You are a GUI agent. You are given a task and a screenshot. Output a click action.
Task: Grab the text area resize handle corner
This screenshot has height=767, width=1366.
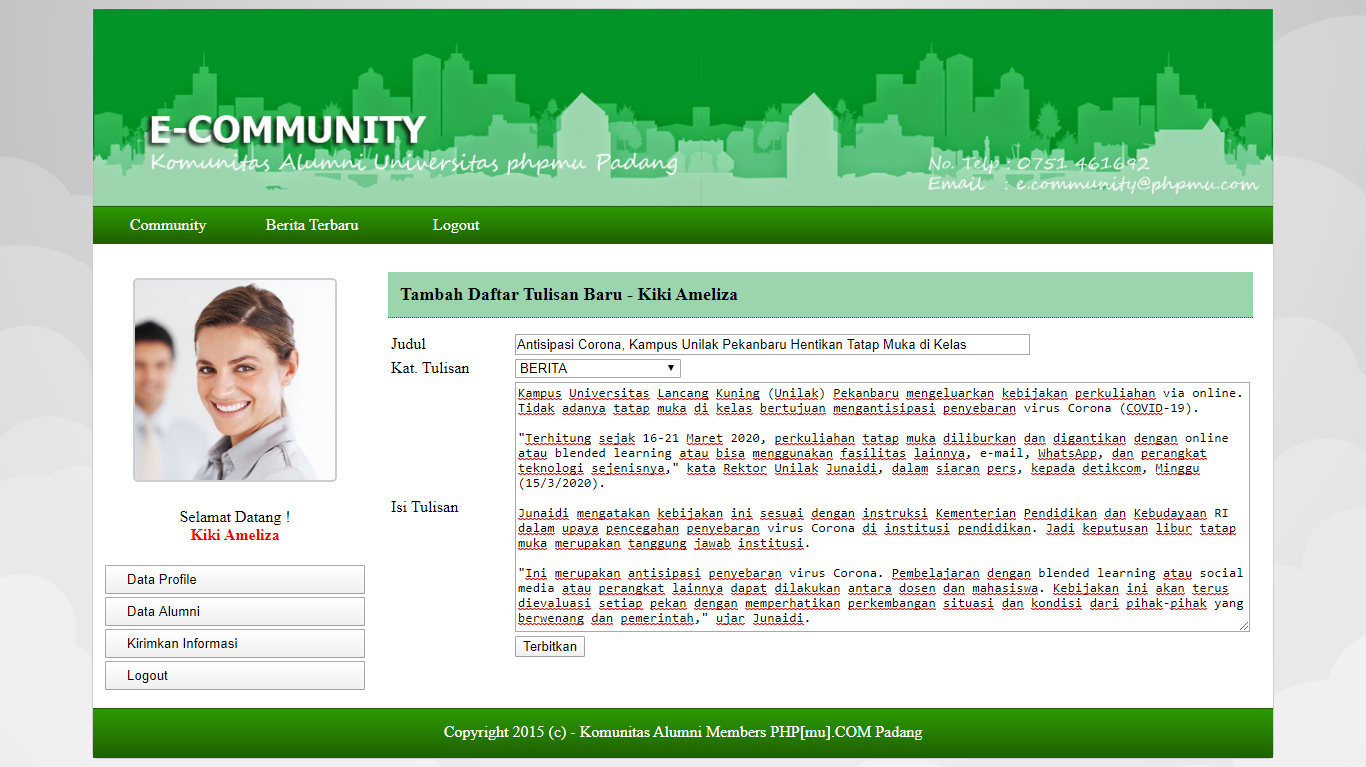[x=1244, y=626]
